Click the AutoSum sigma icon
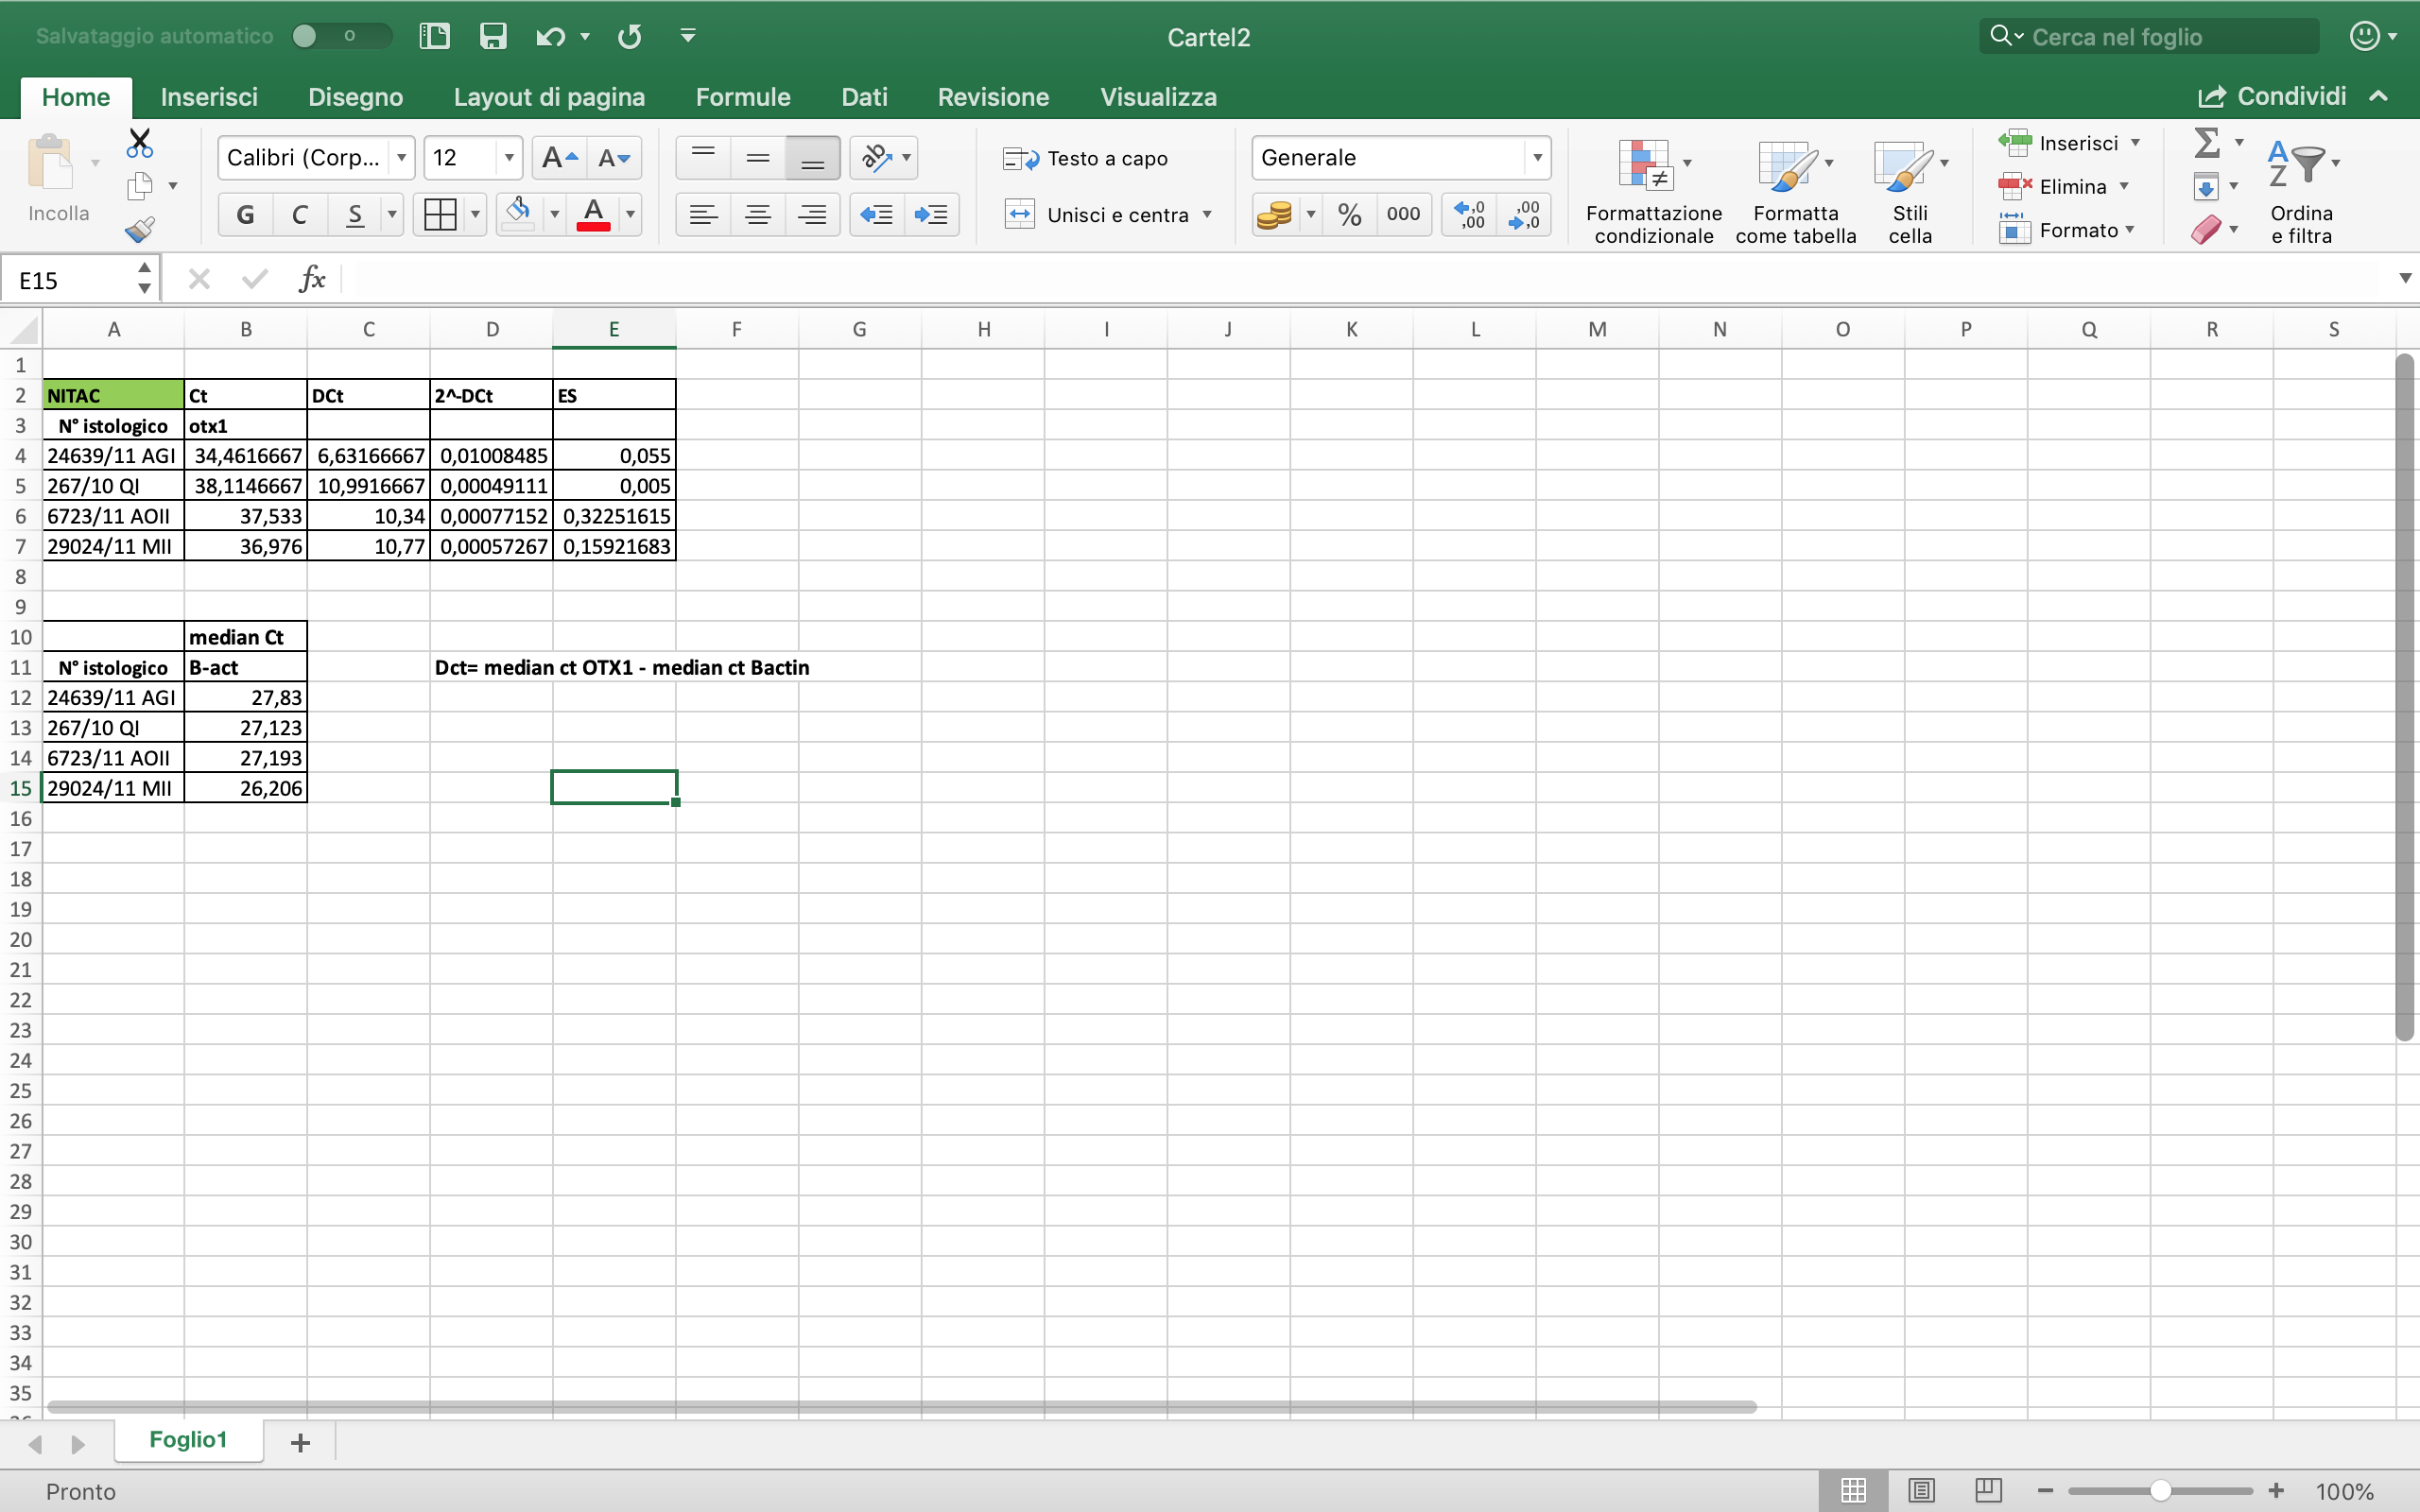 point(2206,143)
